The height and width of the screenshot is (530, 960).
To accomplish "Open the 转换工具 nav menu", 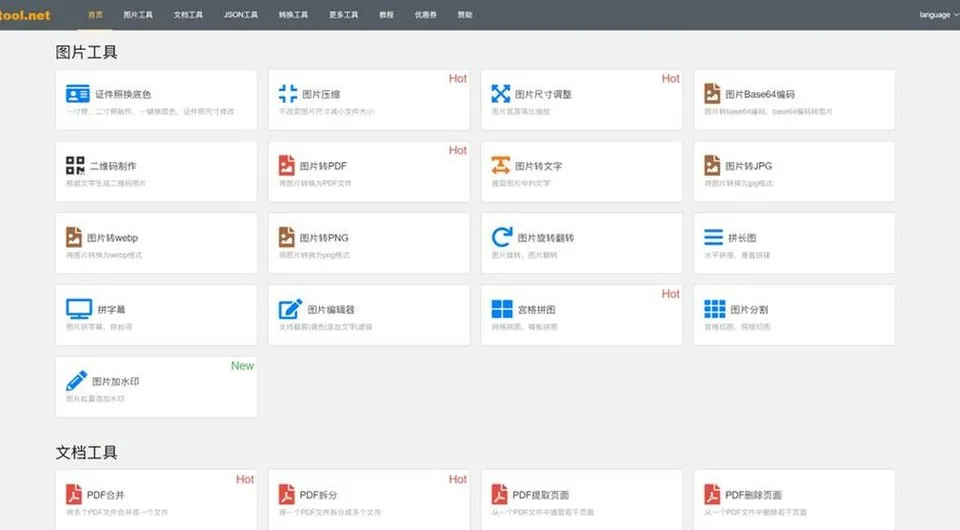I will click(x=293, y=15).
